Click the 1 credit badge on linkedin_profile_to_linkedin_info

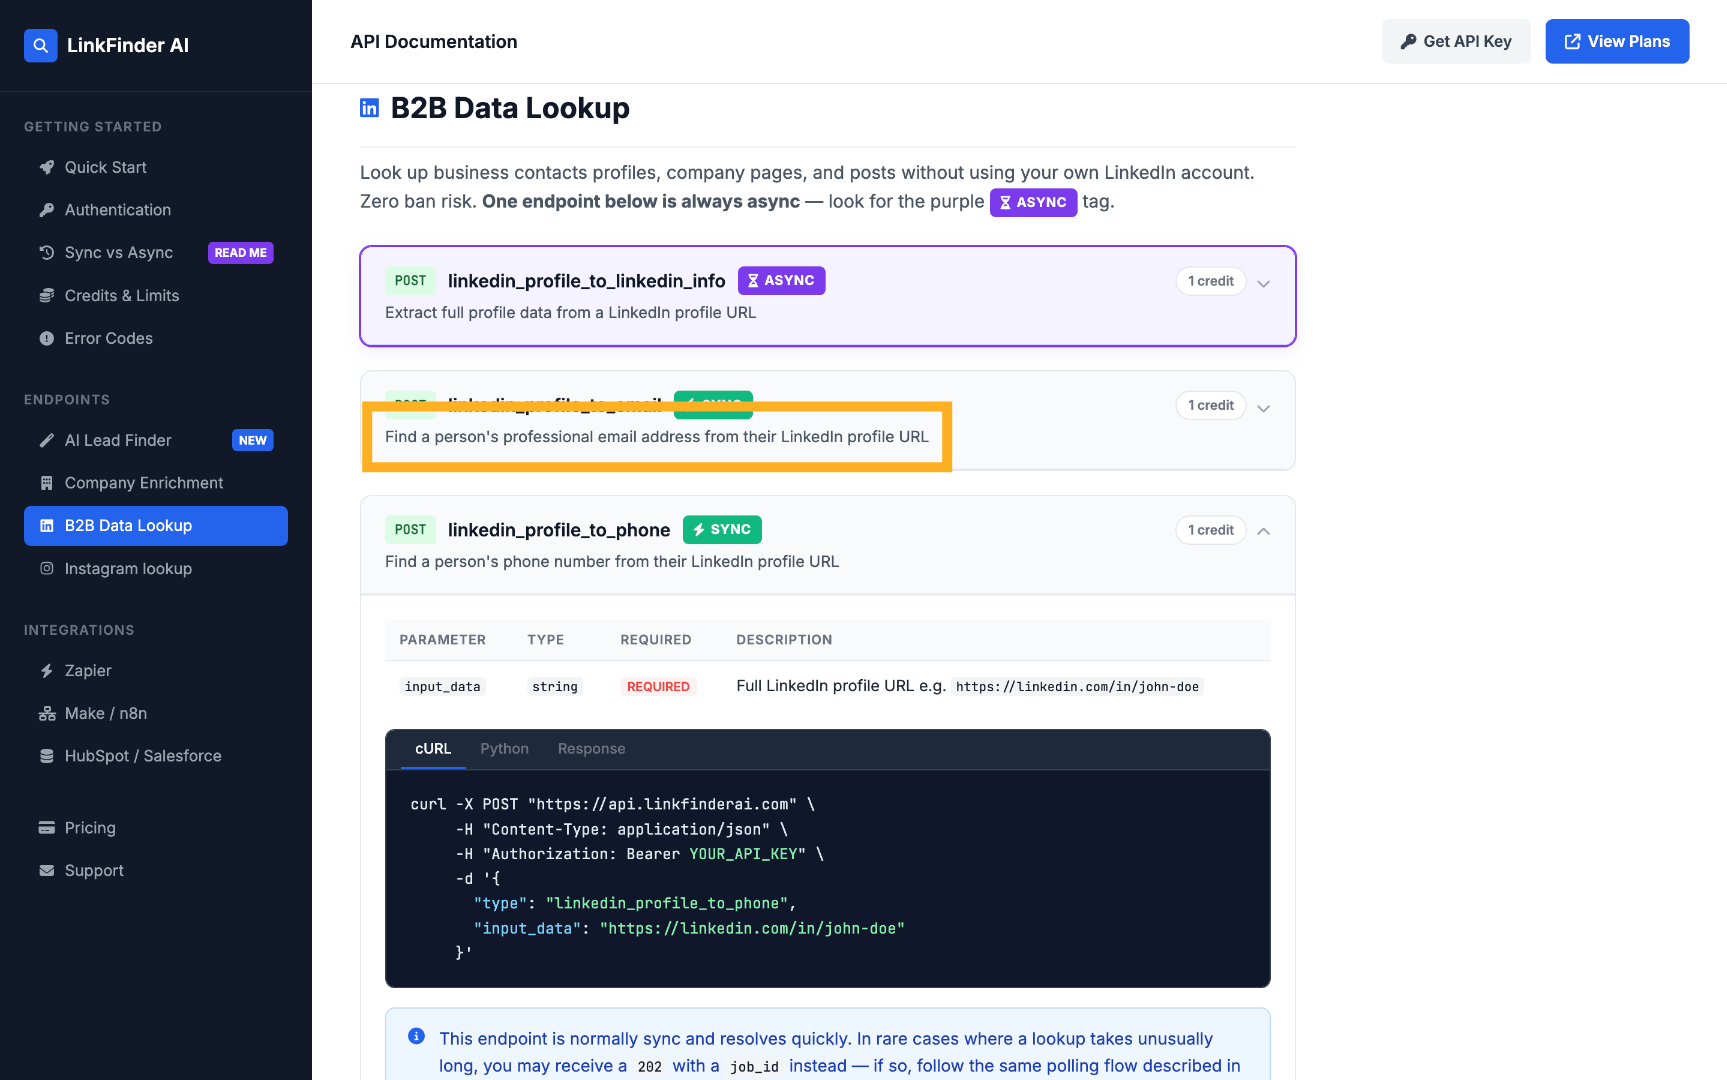point(1211,281)
